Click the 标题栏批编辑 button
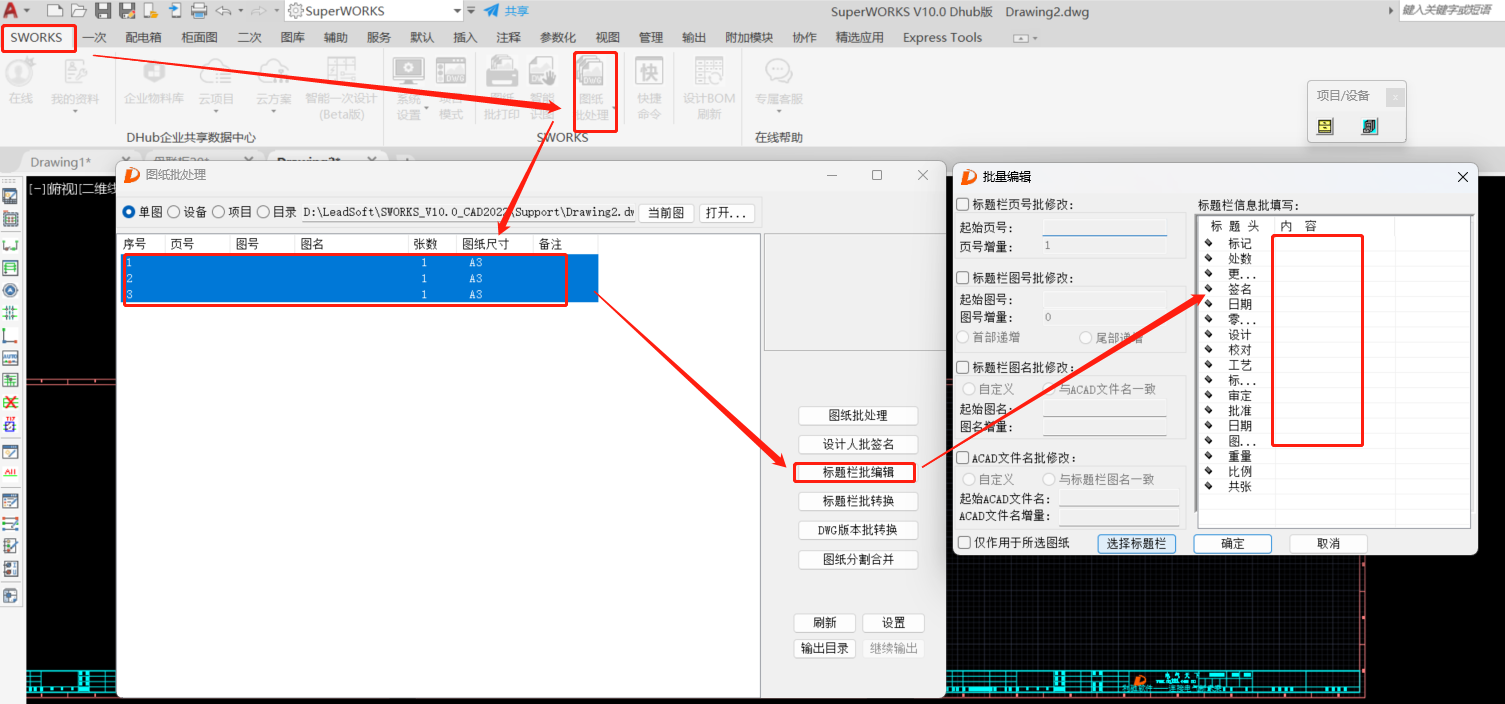This screenshot has height=704, width=1505. (x=858, y=472)
